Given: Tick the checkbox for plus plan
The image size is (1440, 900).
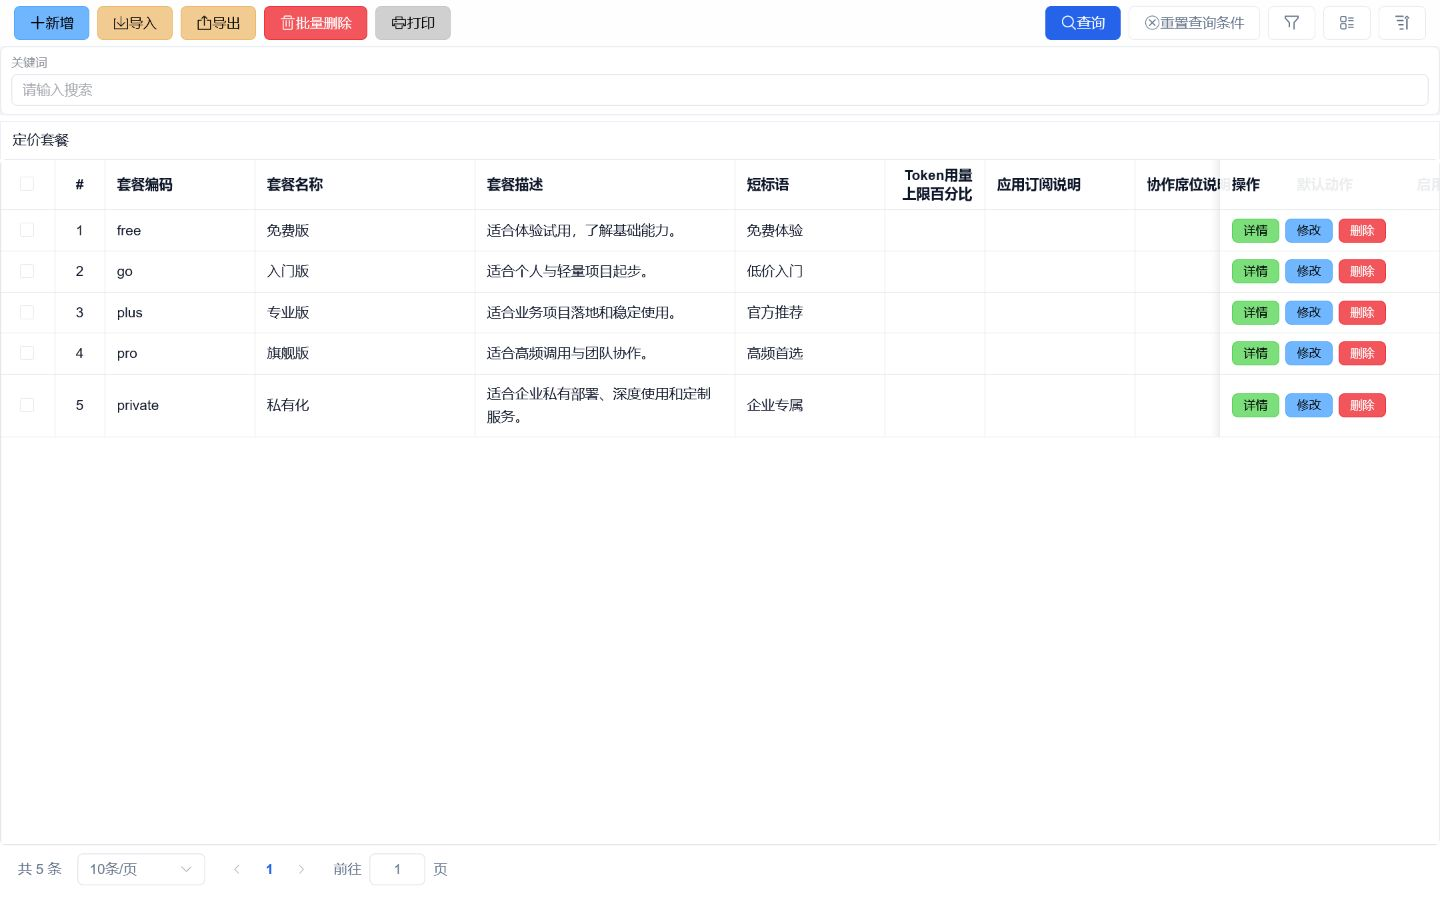Looking at the screenshot, I should [x=27, y=312].
